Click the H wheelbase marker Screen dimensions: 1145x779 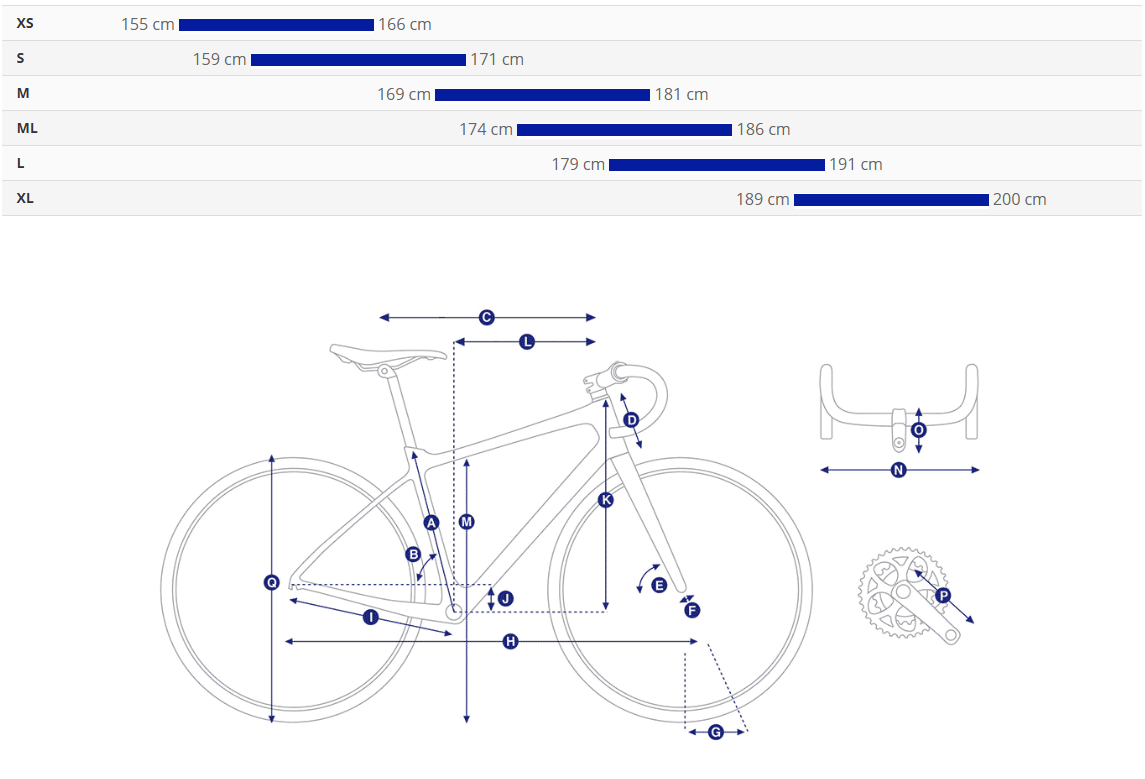coord(510,642)
